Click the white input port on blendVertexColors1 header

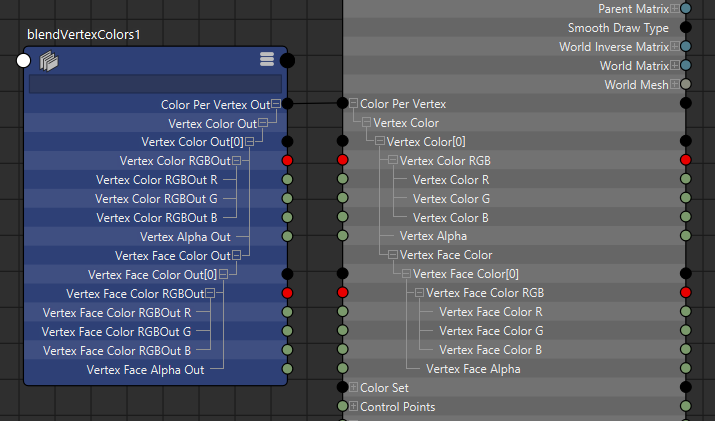pos(25,61)
